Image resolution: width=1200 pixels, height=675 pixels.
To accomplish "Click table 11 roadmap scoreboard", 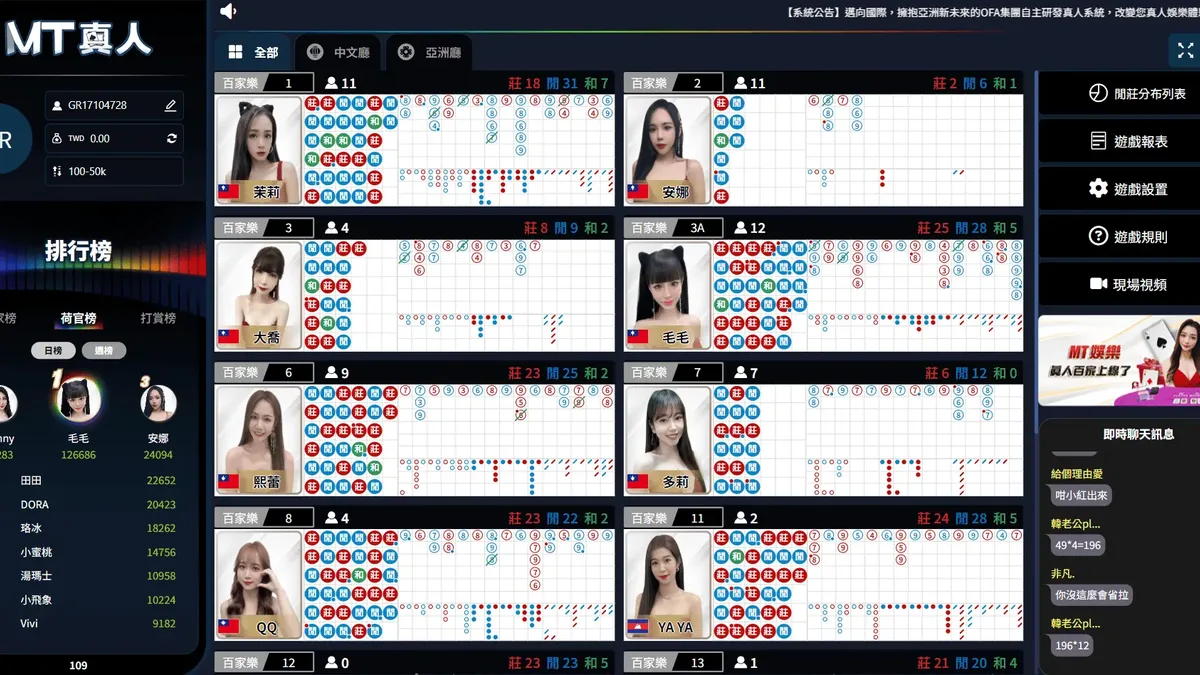I will pos(868,586).
